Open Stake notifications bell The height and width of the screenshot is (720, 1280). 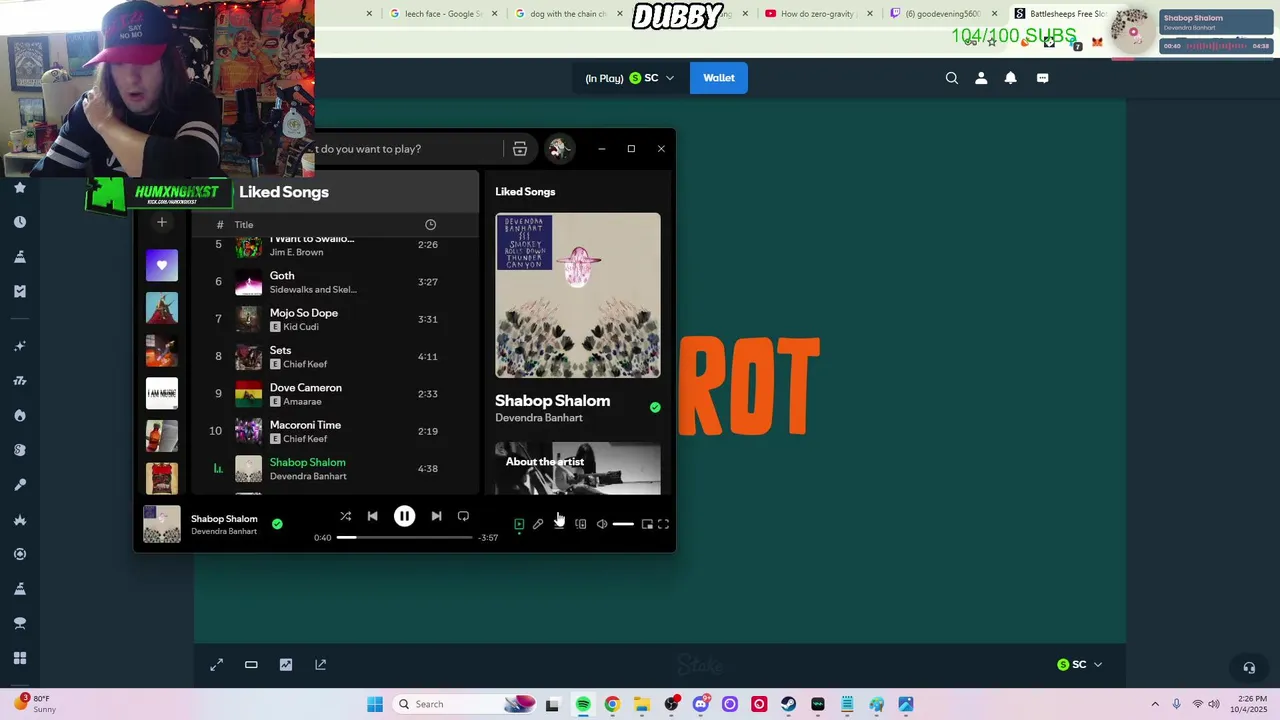1011,78
